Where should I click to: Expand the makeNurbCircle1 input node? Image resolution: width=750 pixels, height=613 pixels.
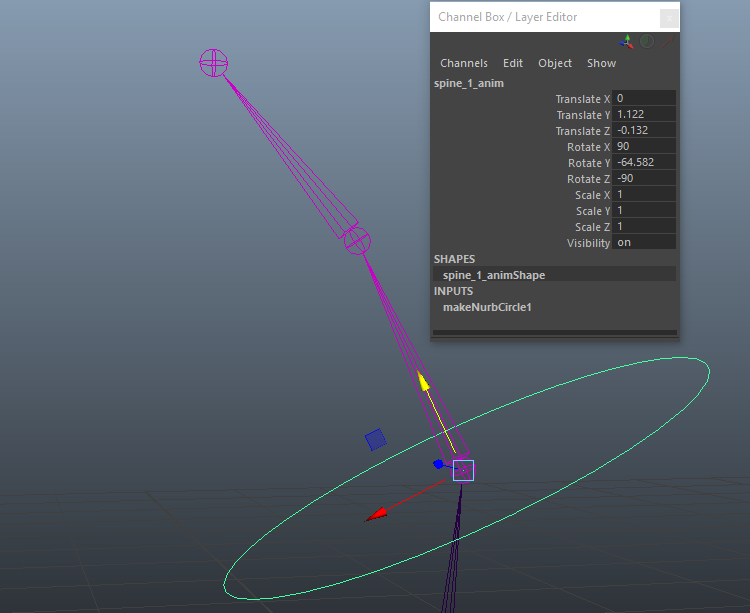click(487, 307)
